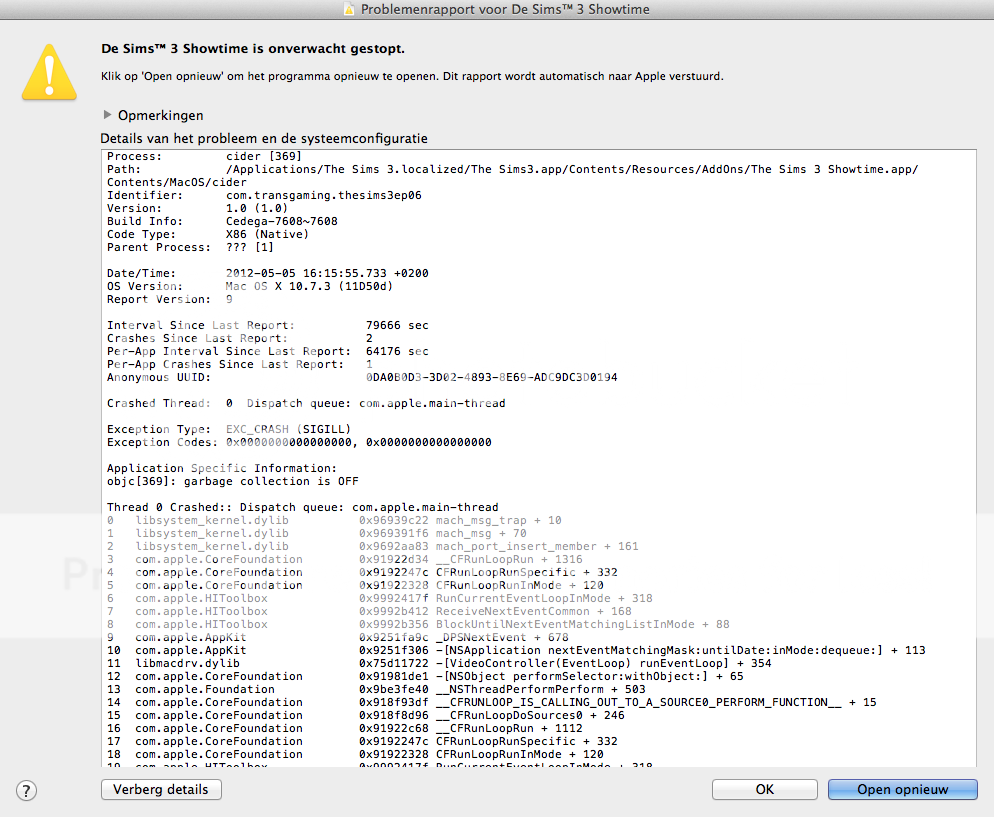Select 'objc[369]: garbage collection is OFF' line
The width and height of the screenshot is (994, 817).
233,481
